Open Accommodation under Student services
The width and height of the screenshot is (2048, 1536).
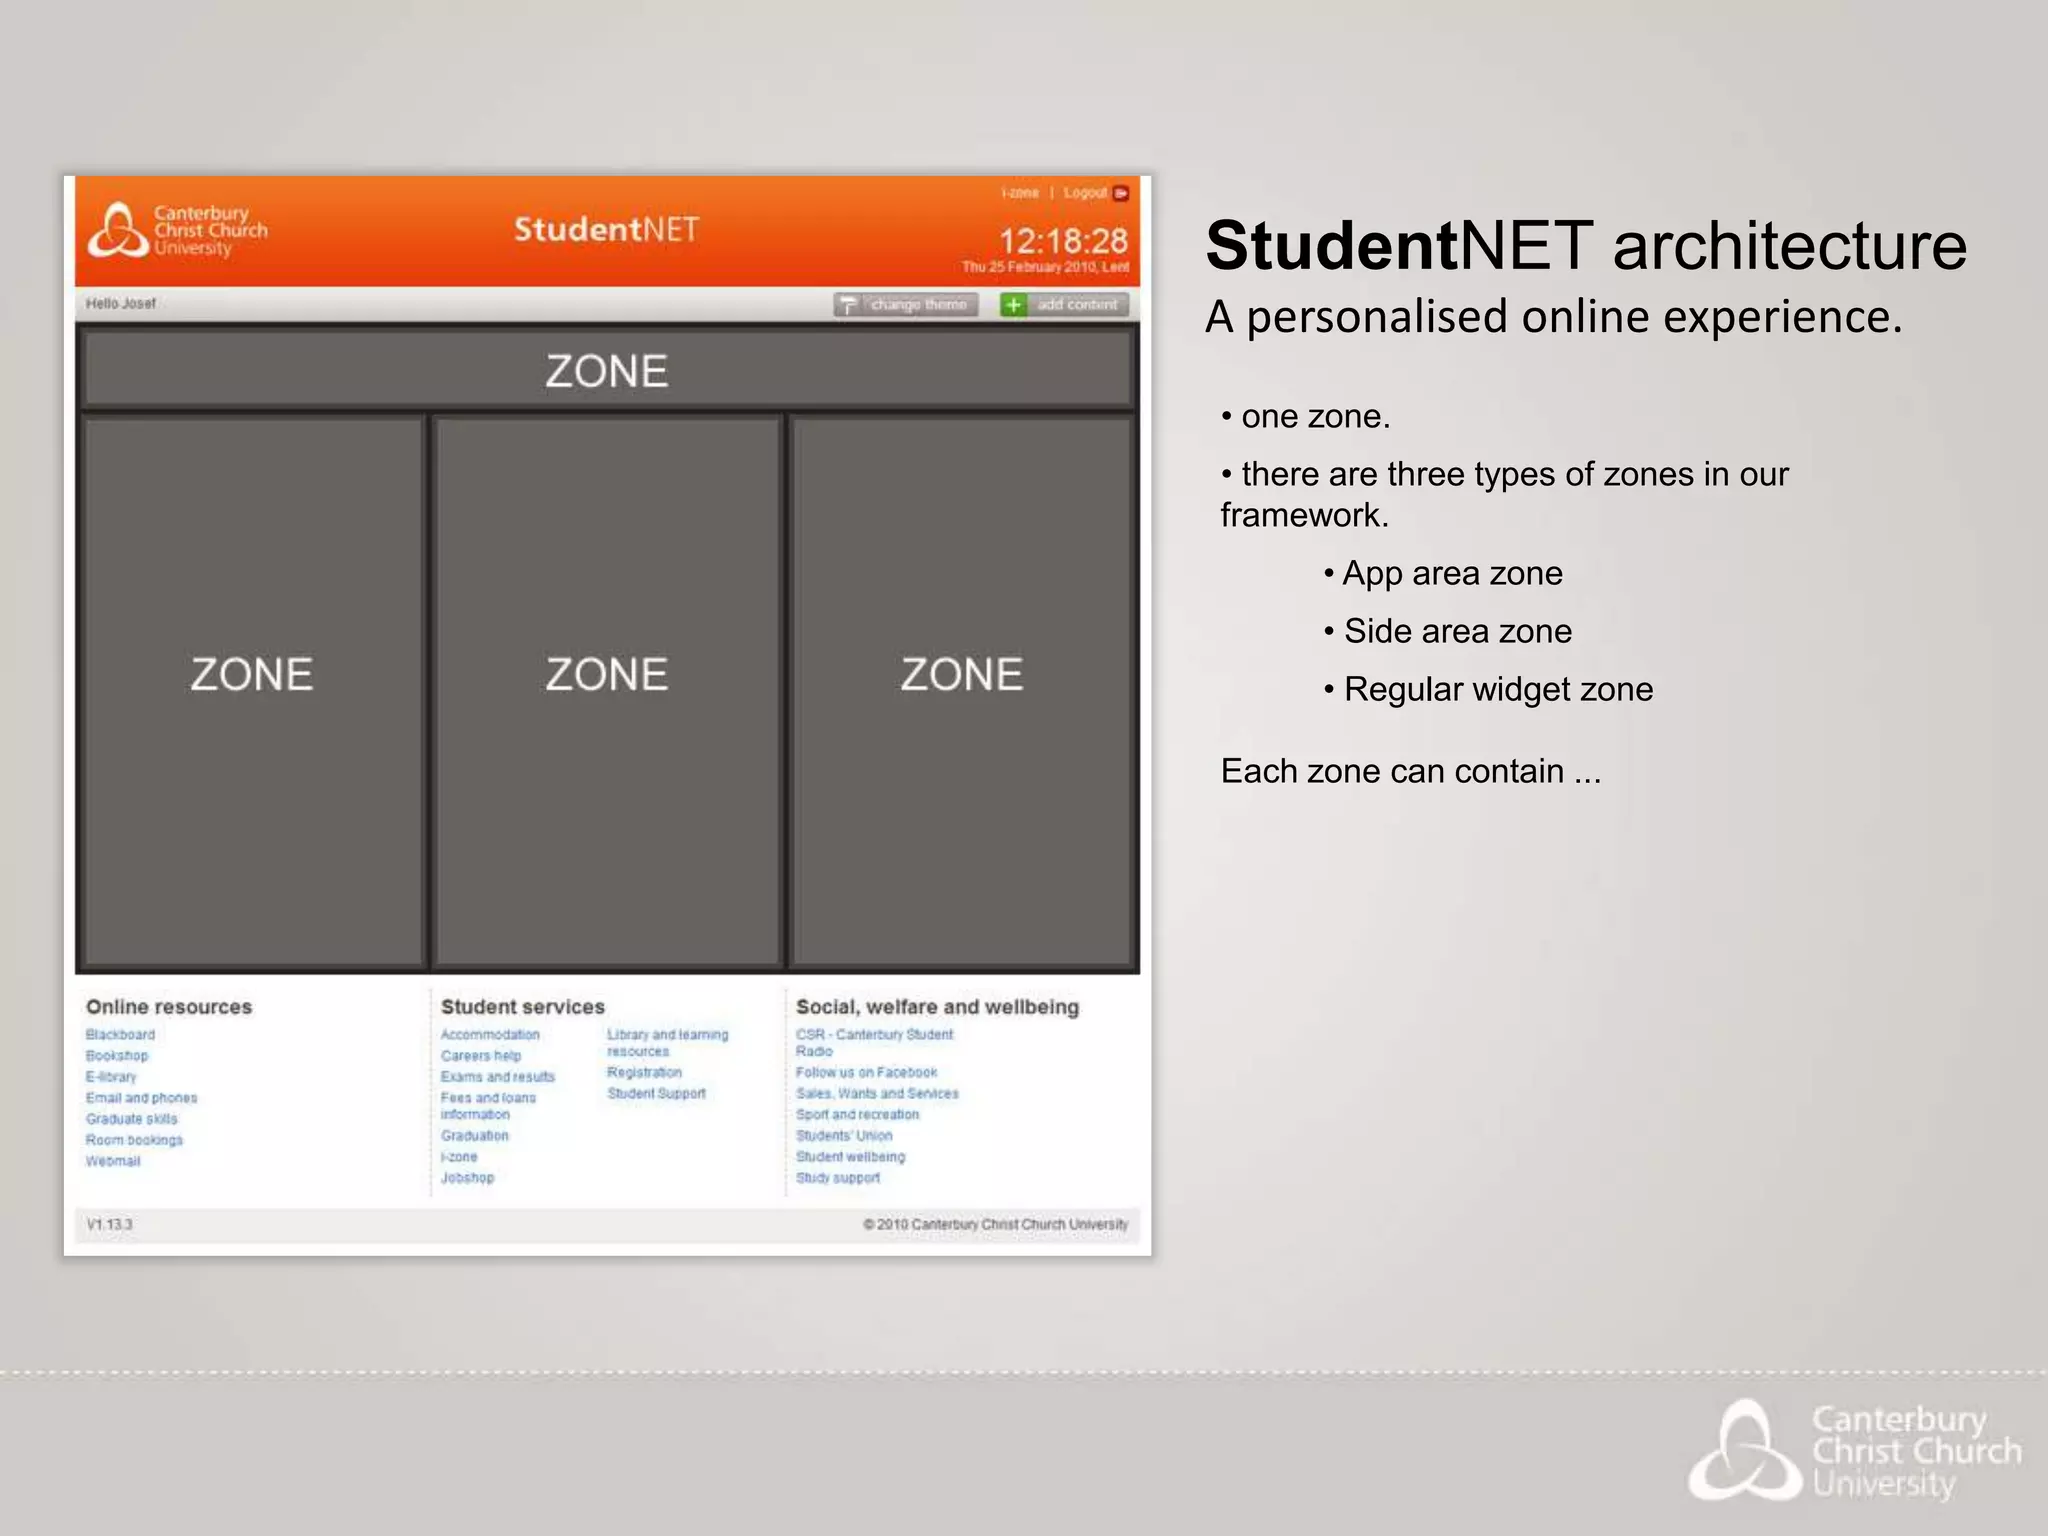click(490, 1035)
